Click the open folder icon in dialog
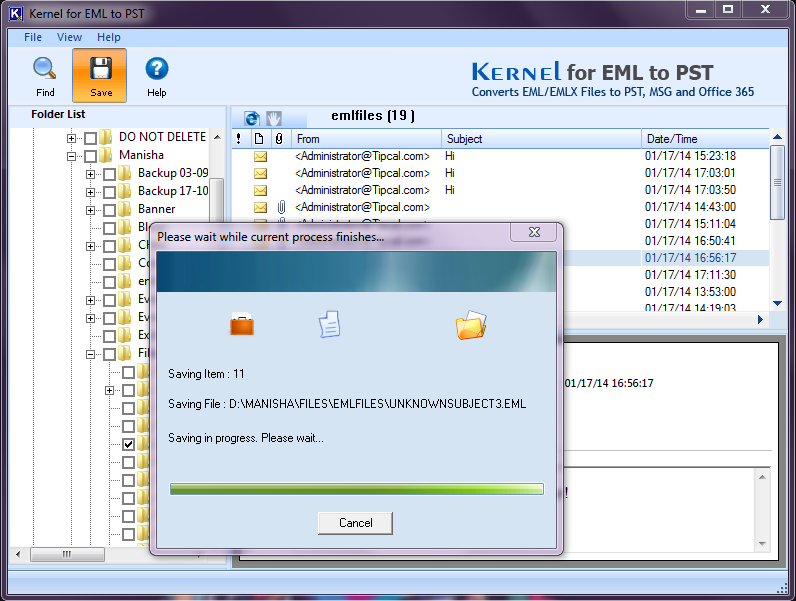 pos(471,325)
